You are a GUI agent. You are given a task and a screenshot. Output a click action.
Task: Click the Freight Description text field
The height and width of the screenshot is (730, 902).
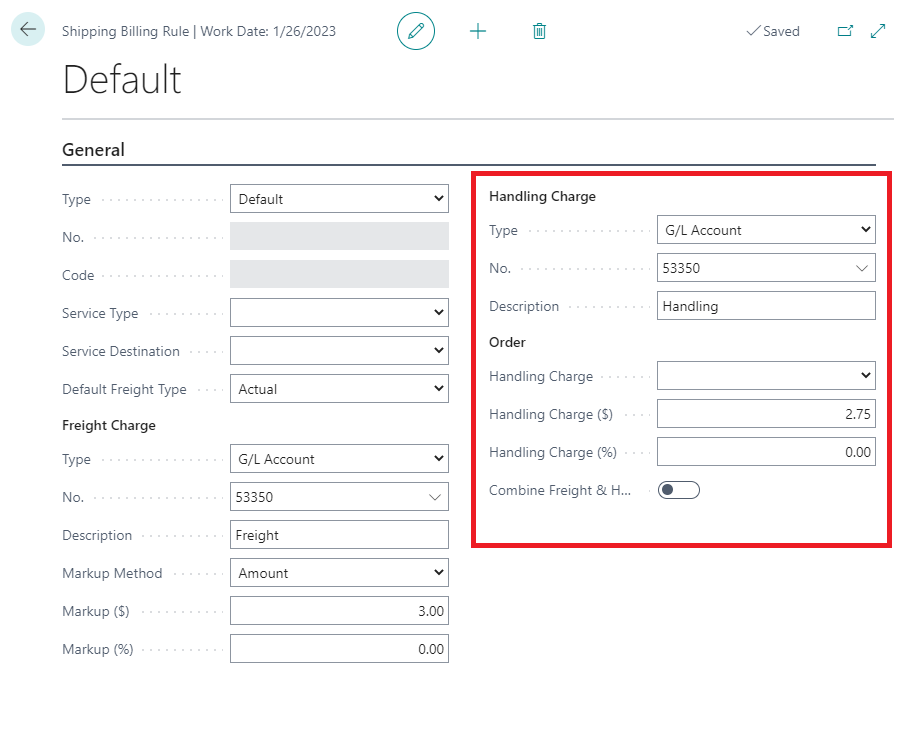click(x=339, y=535)
